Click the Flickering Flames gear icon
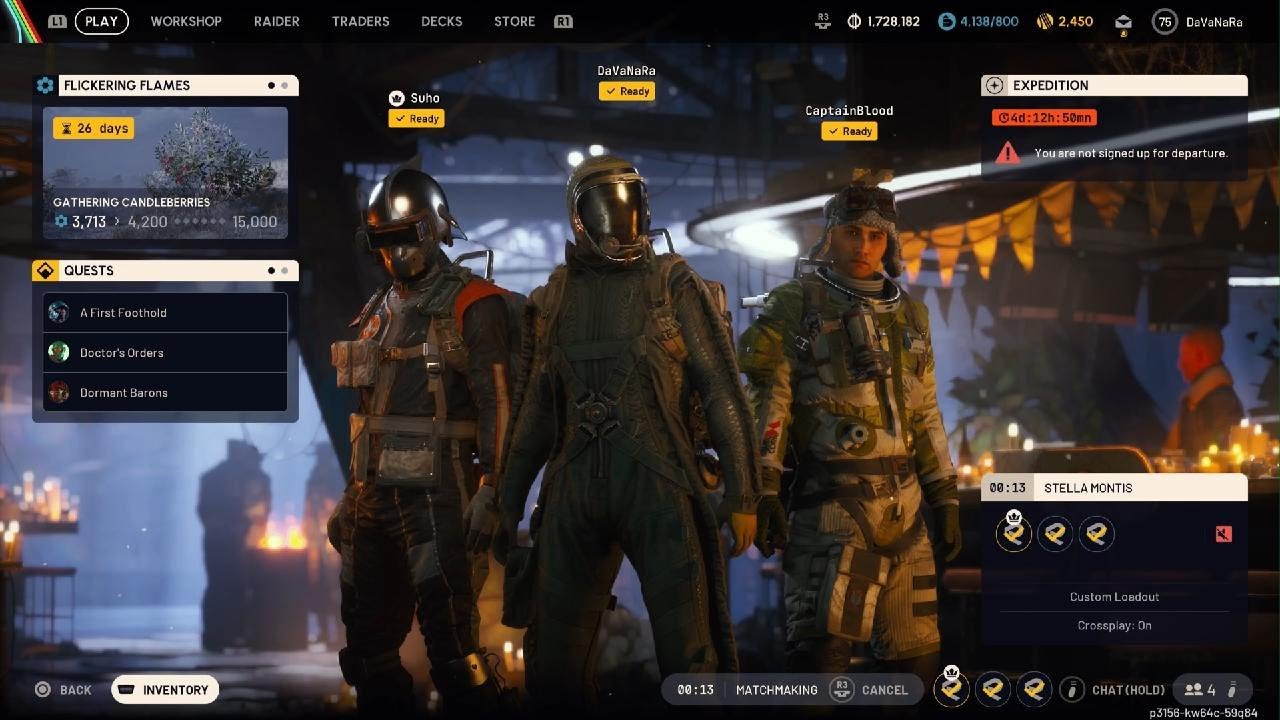This screenshot has height=720, width=1280. (x=45, y=86)
